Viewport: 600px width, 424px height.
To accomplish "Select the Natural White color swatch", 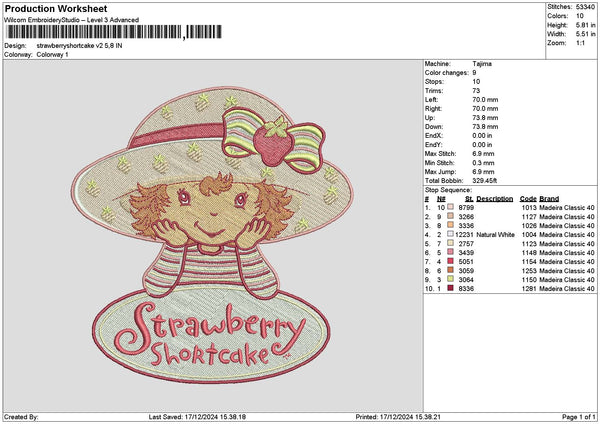I will point(450,234).
